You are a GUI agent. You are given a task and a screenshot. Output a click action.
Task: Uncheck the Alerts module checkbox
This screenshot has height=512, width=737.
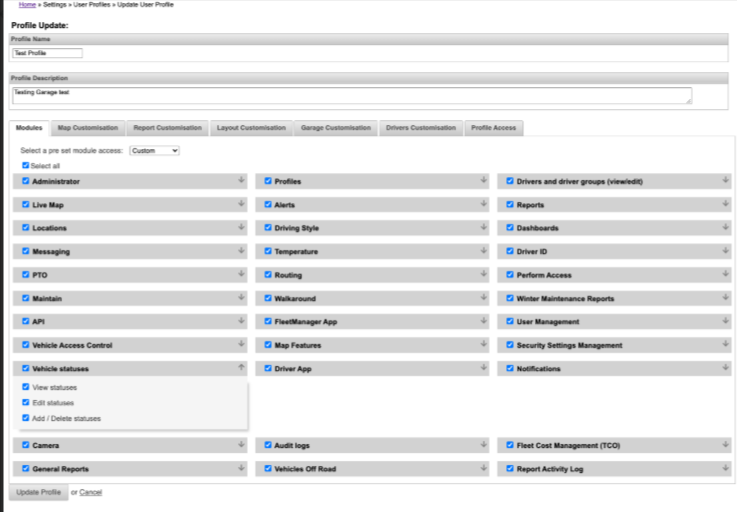click(x=268, y=205)
